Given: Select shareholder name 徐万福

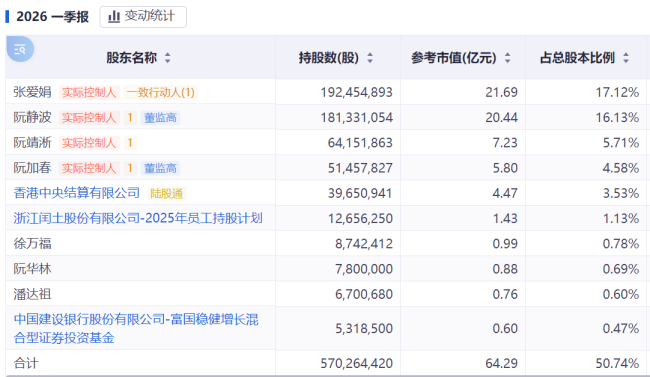Looking at the screenshot, I should pos(32,243).
